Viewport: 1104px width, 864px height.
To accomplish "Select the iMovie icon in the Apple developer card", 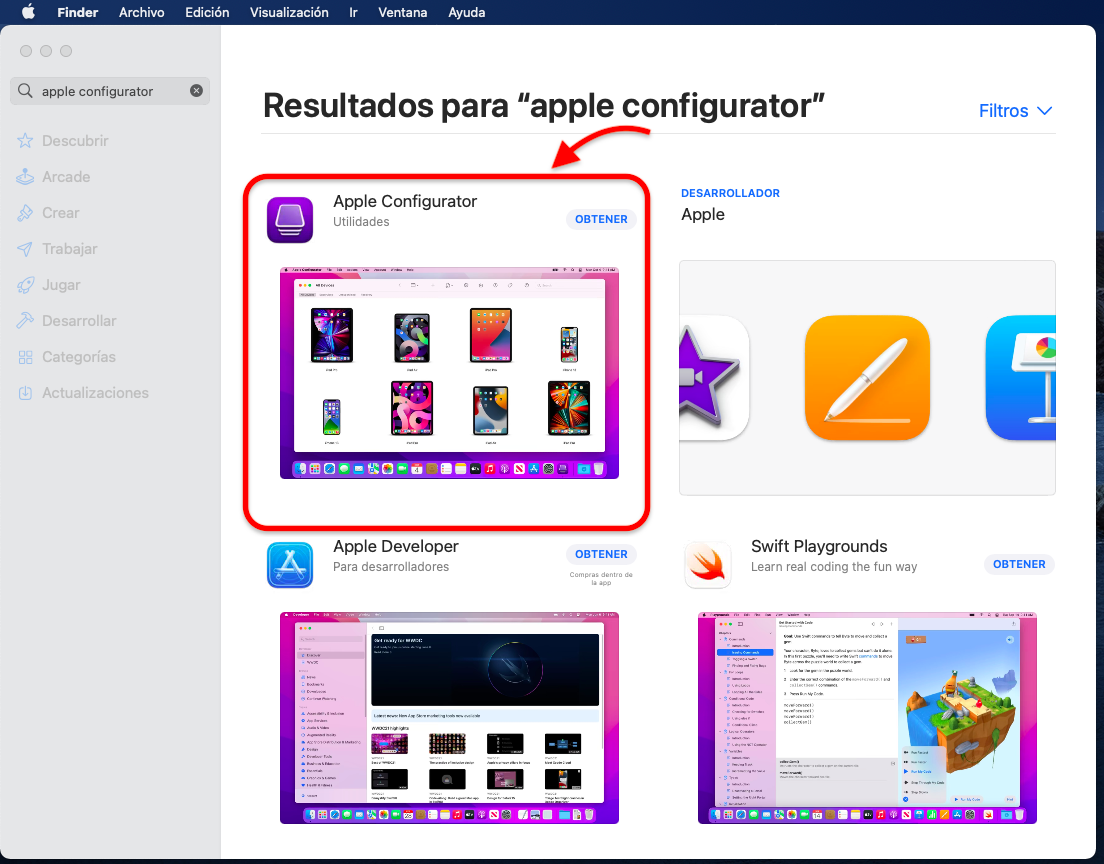I will coord(703,378).
